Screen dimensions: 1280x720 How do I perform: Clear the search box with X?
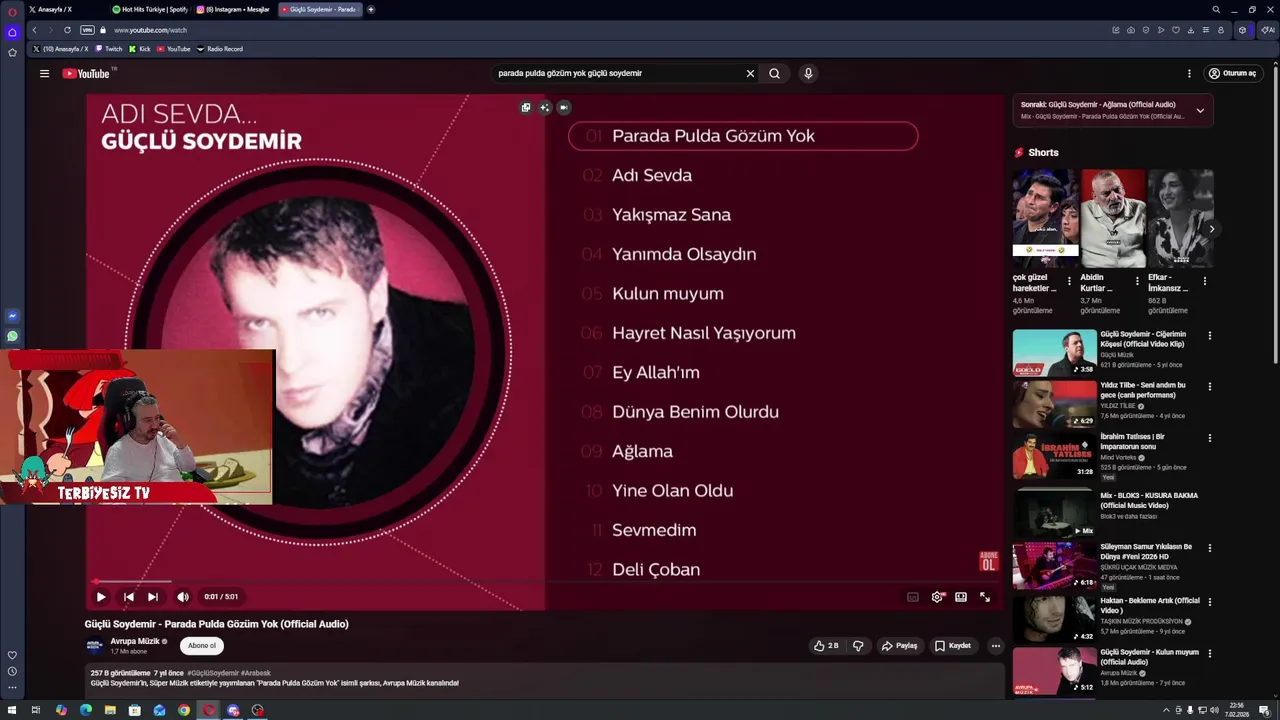click(750, 73)
